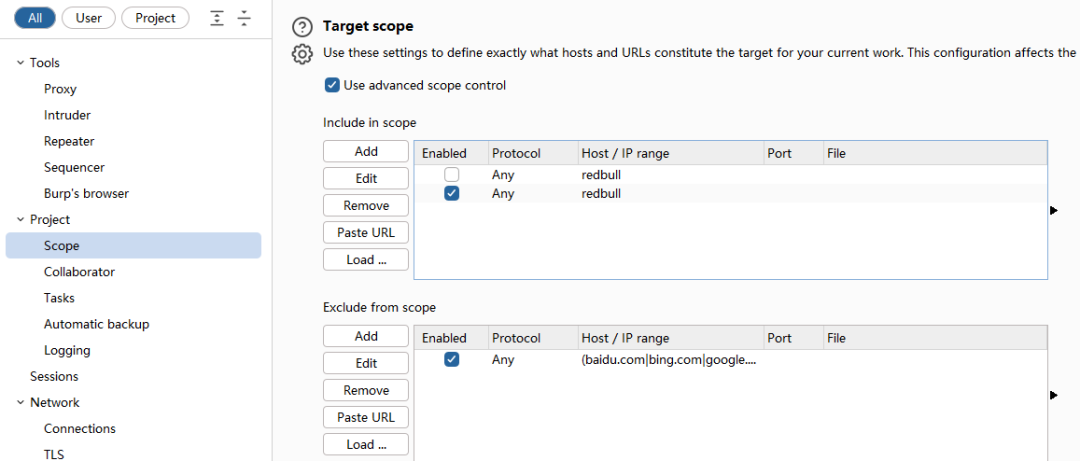
Task: Click the collapse all settings icon
Action: tap(244, 18)
